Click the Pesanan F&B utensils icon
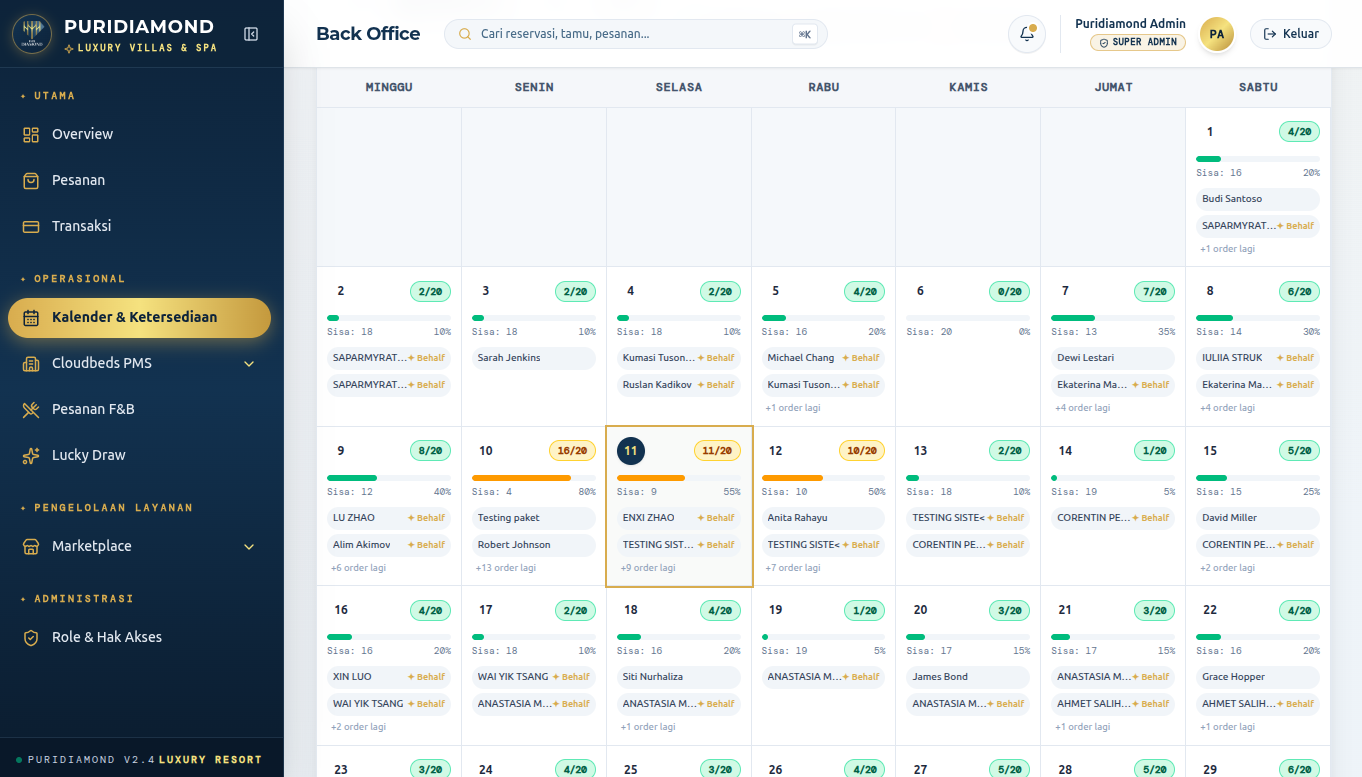This screenshot has width=1362, height=777. coord(31,409)
